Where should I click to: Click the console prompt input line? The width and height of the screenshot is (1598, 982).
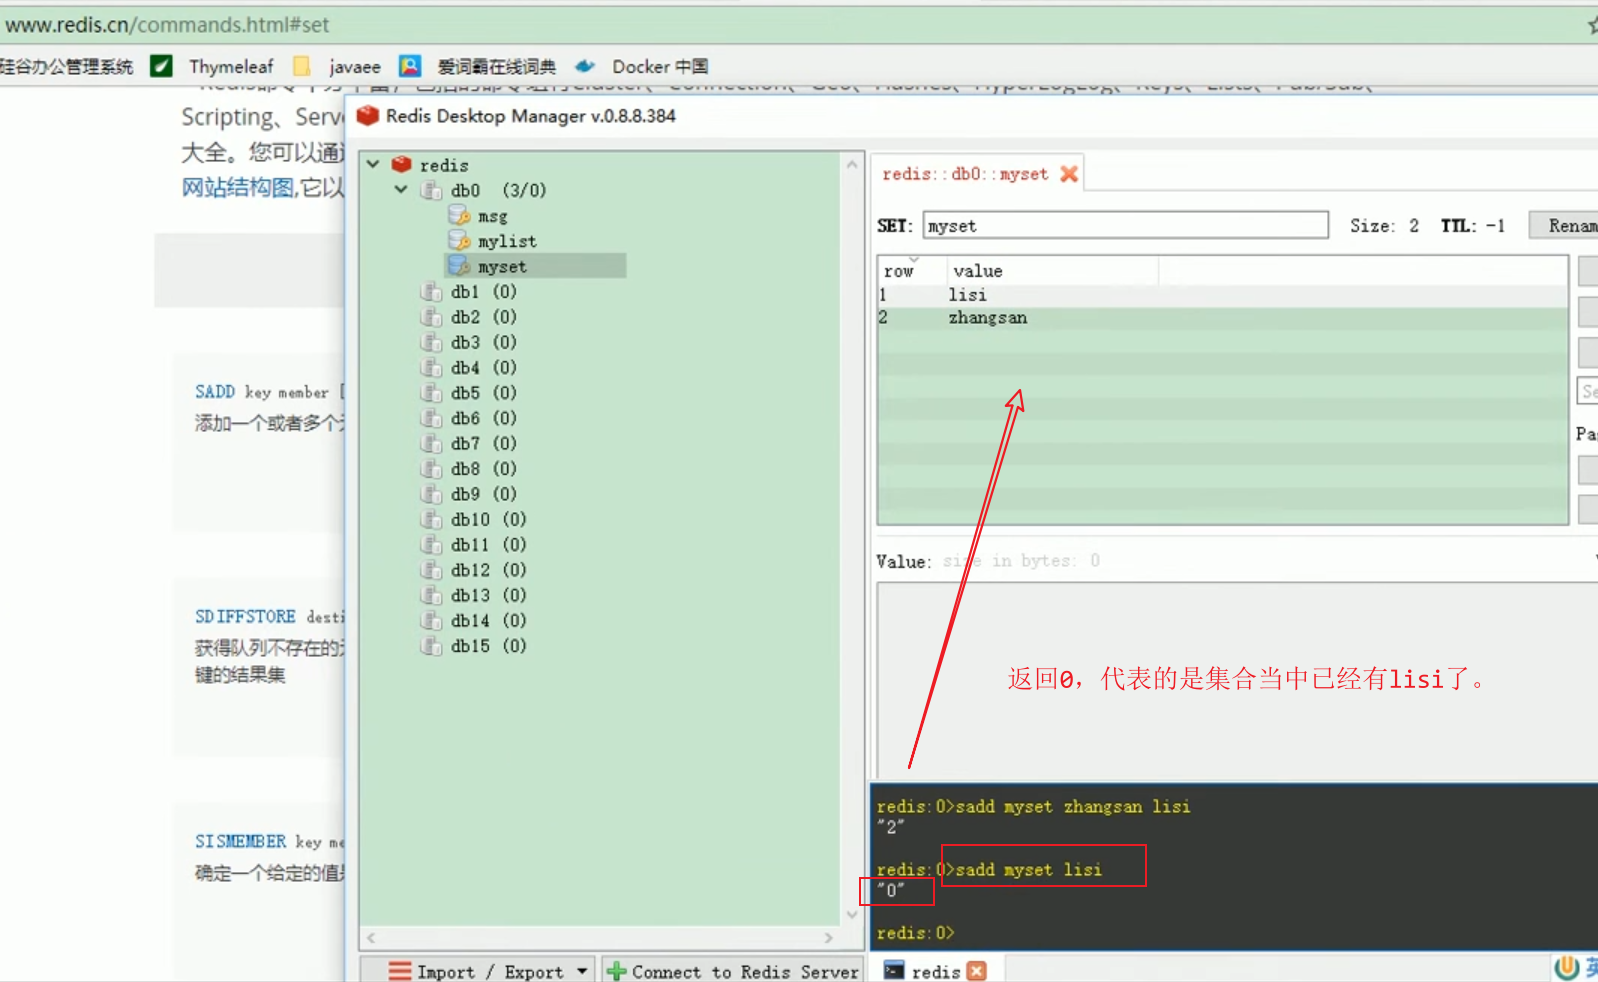[x=1236, y=933]
